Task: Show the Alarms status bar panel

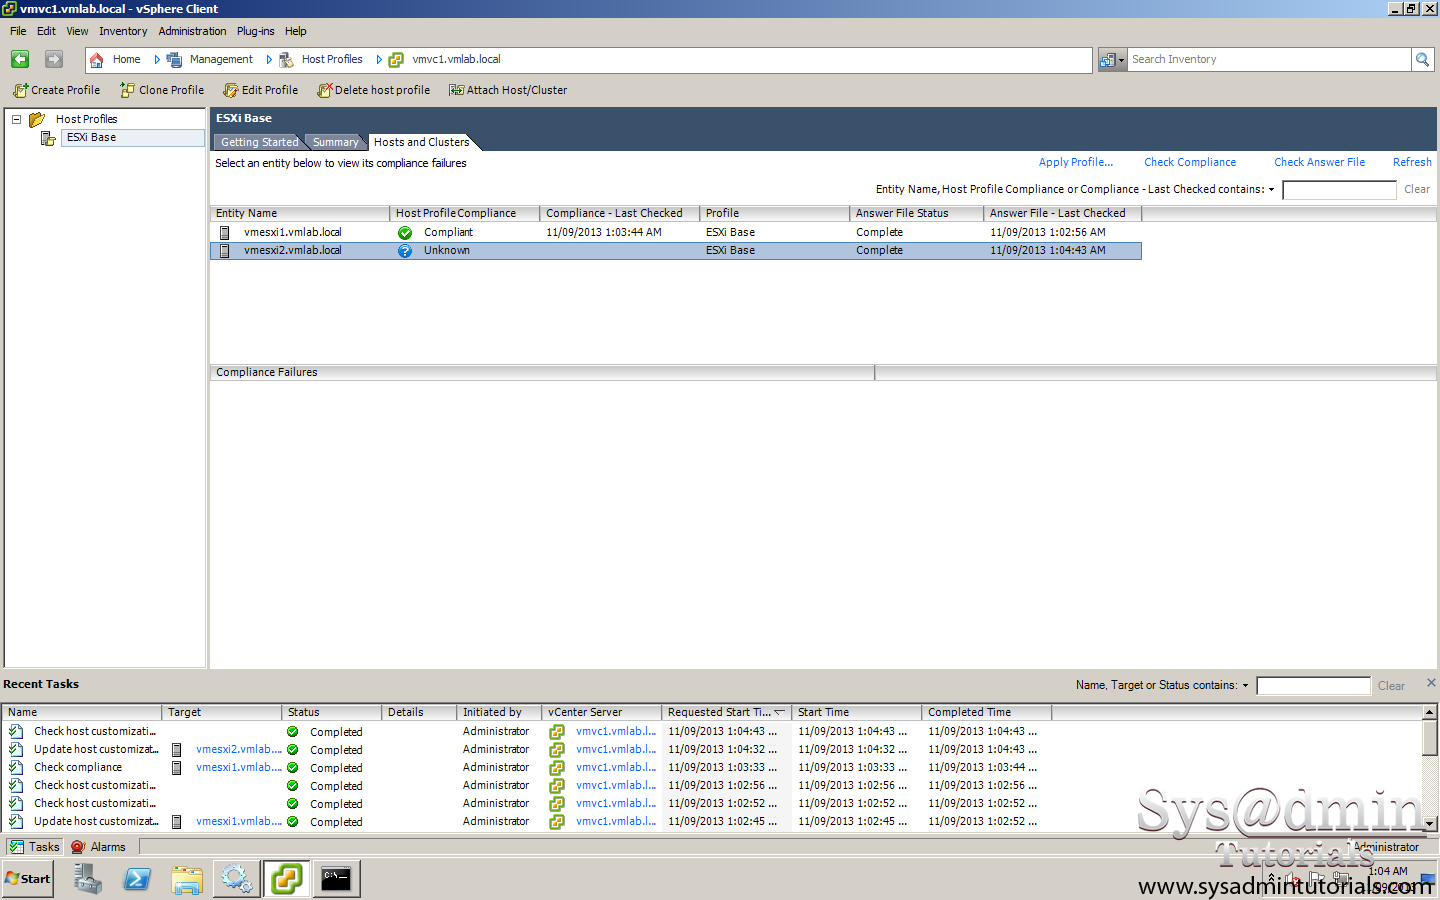Action: [x=99, y=847]
